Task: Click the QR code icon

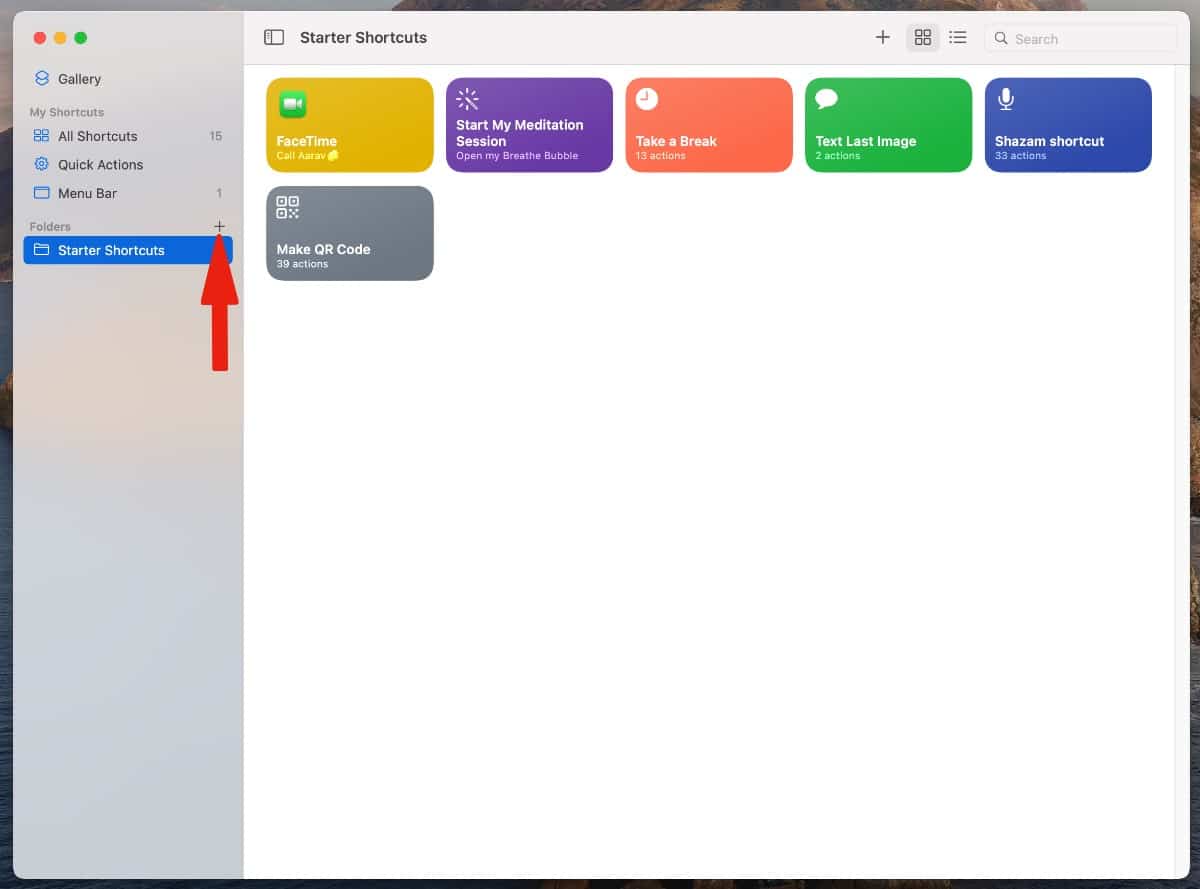Action: click(288, 208)
